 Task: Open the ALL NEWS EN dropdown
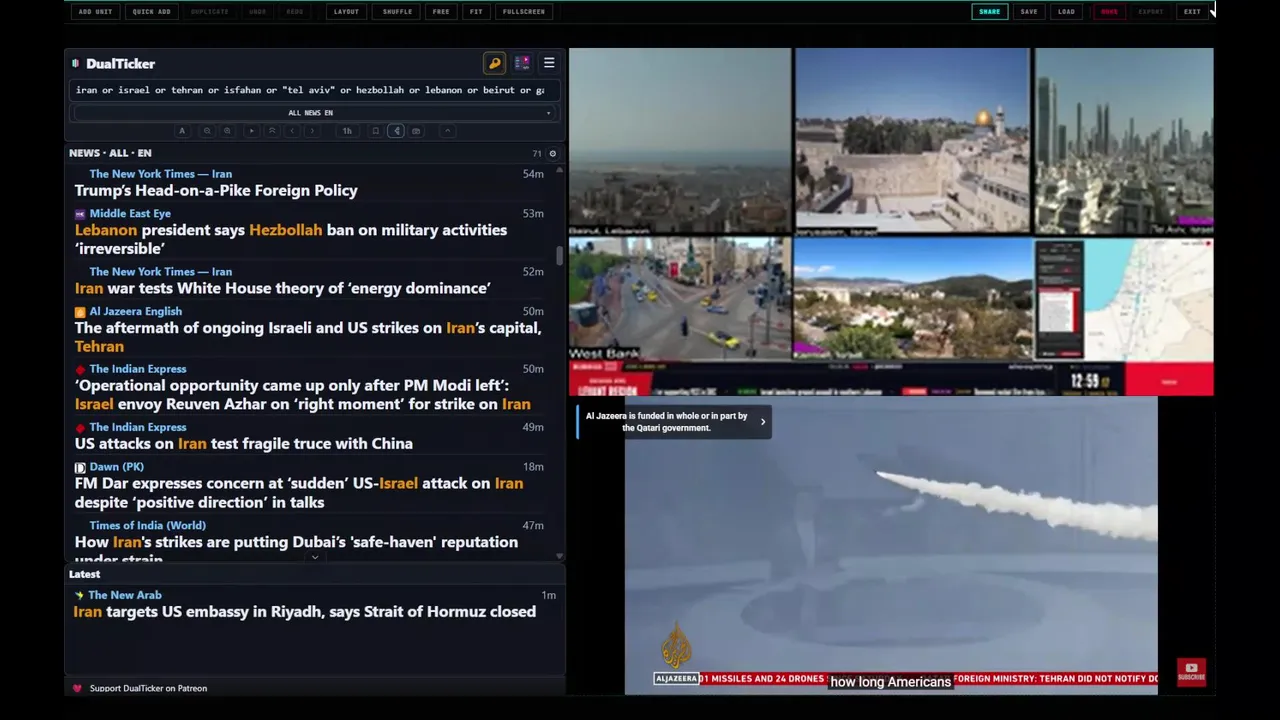click(313, 113)
